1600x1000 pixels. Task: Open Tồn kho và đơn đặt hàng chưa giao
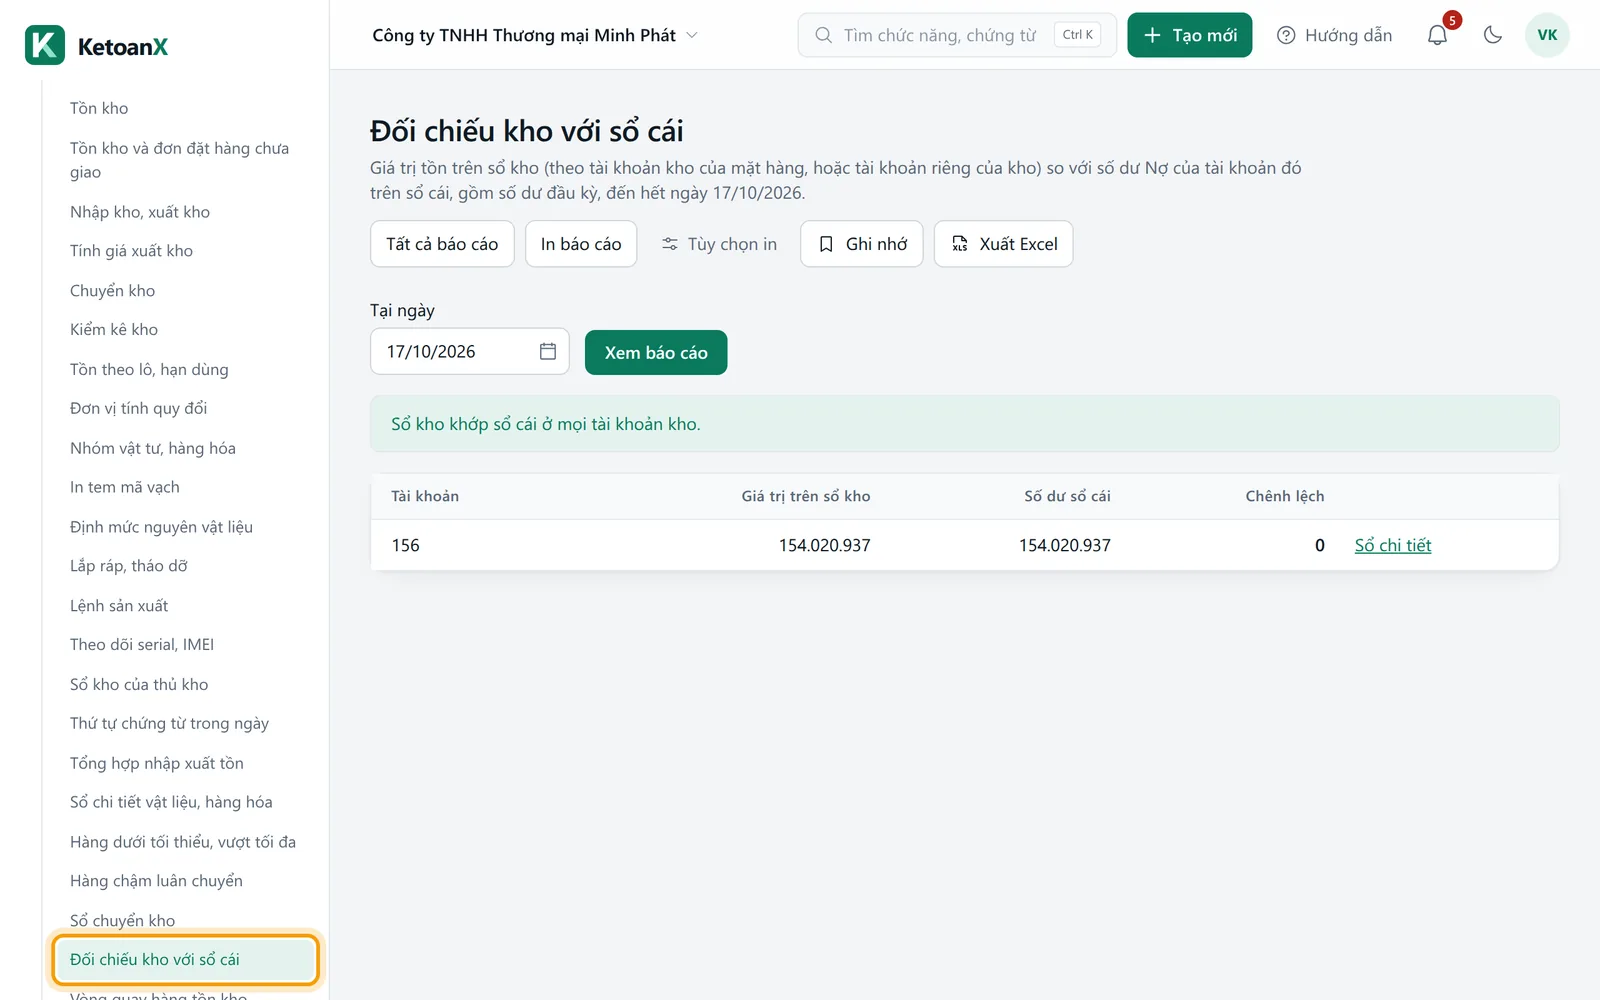(180, 160)
